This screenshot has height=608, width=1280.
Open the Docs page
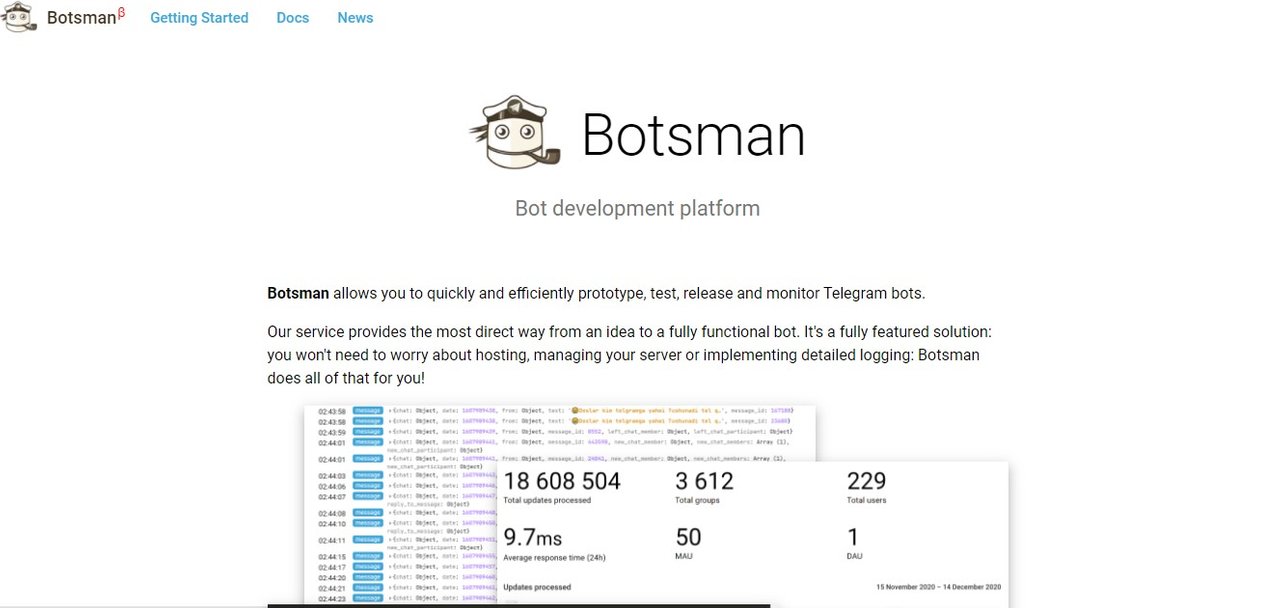click(293, 18)
